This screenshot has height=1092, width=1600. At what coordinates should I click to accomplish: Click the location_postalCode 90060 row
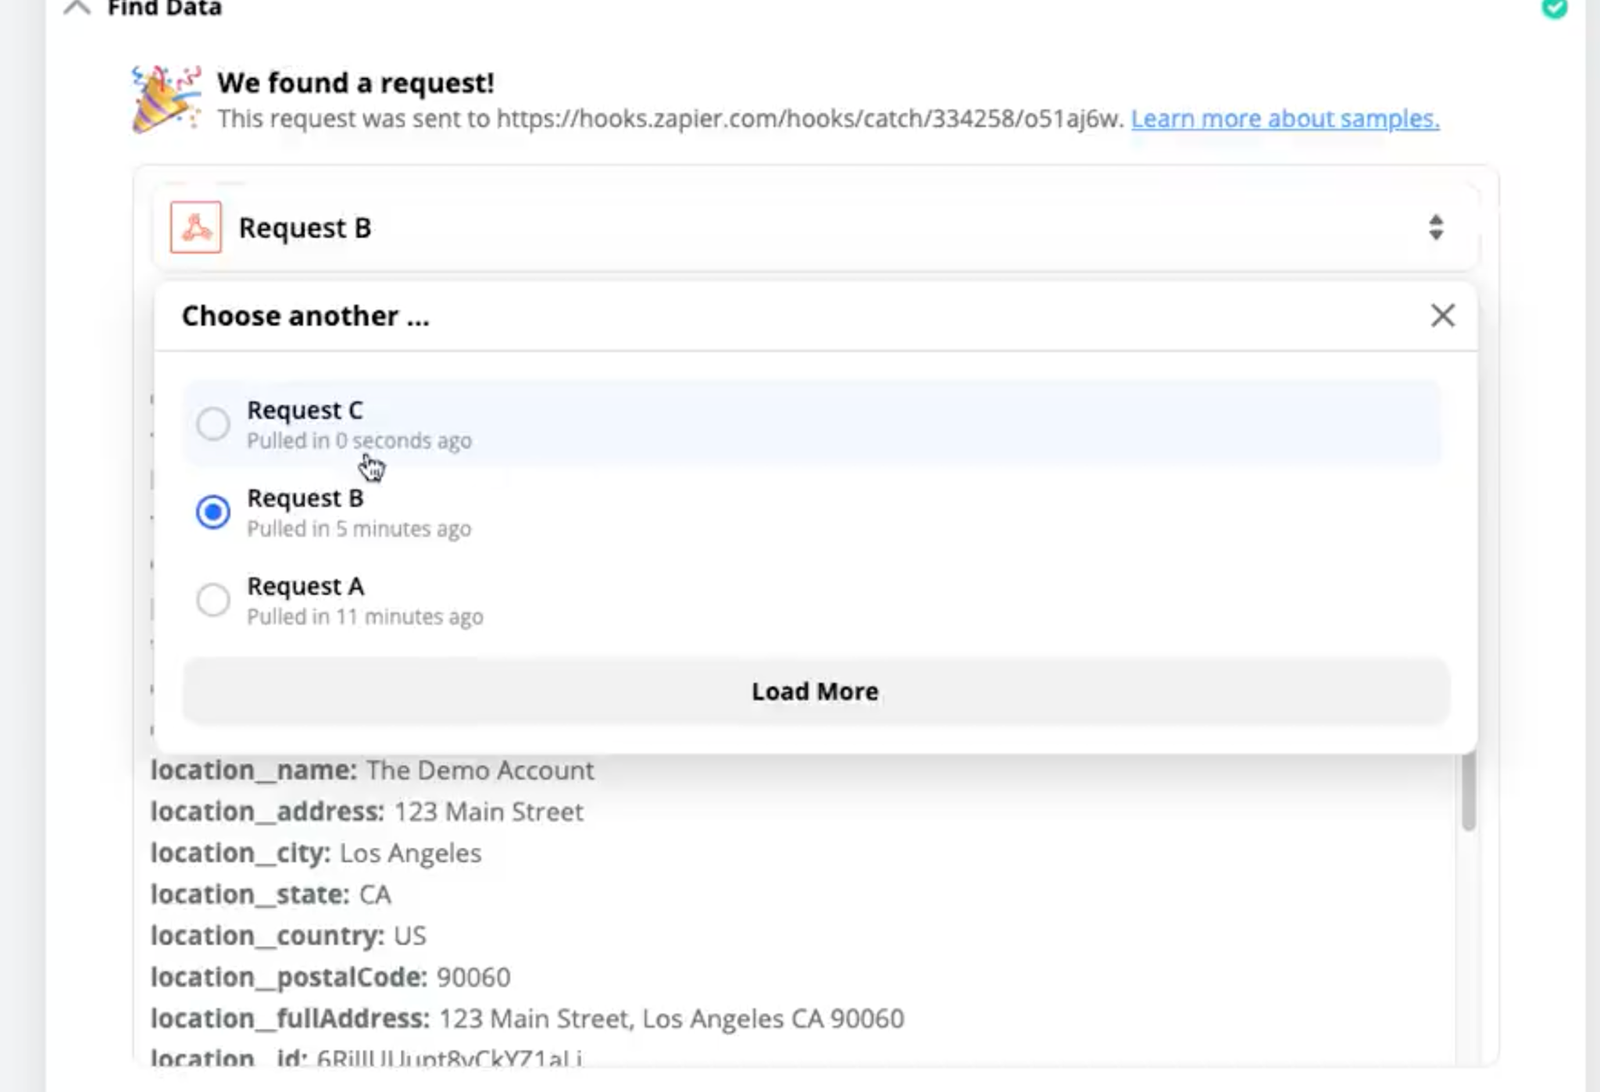coord(330,977)
